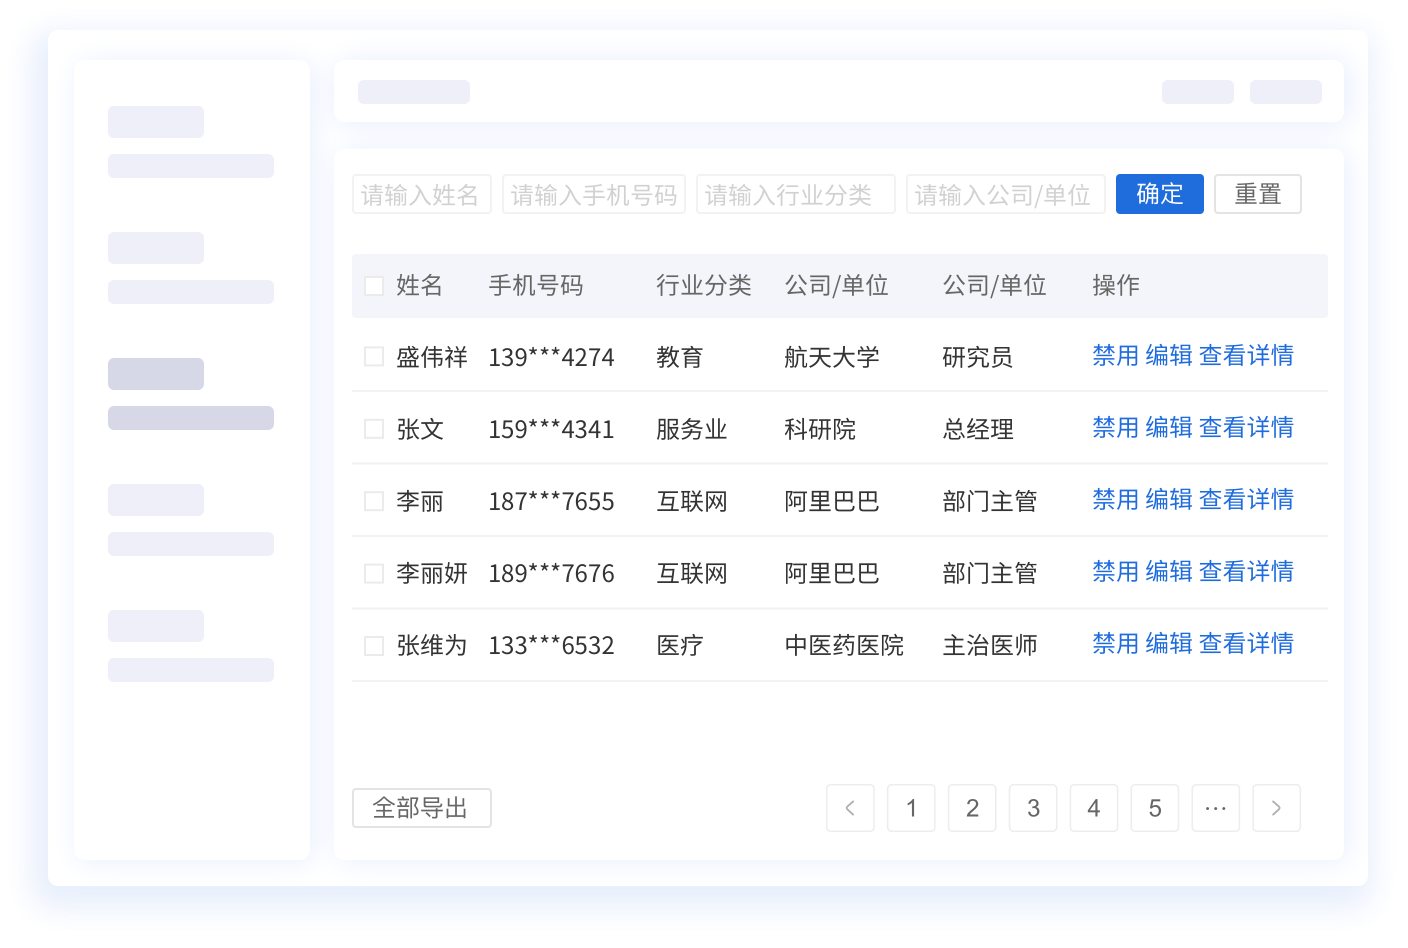Open 编辑 for 张文 row
Screen dimensions: 1408x948
click(x=1168, y=428)
